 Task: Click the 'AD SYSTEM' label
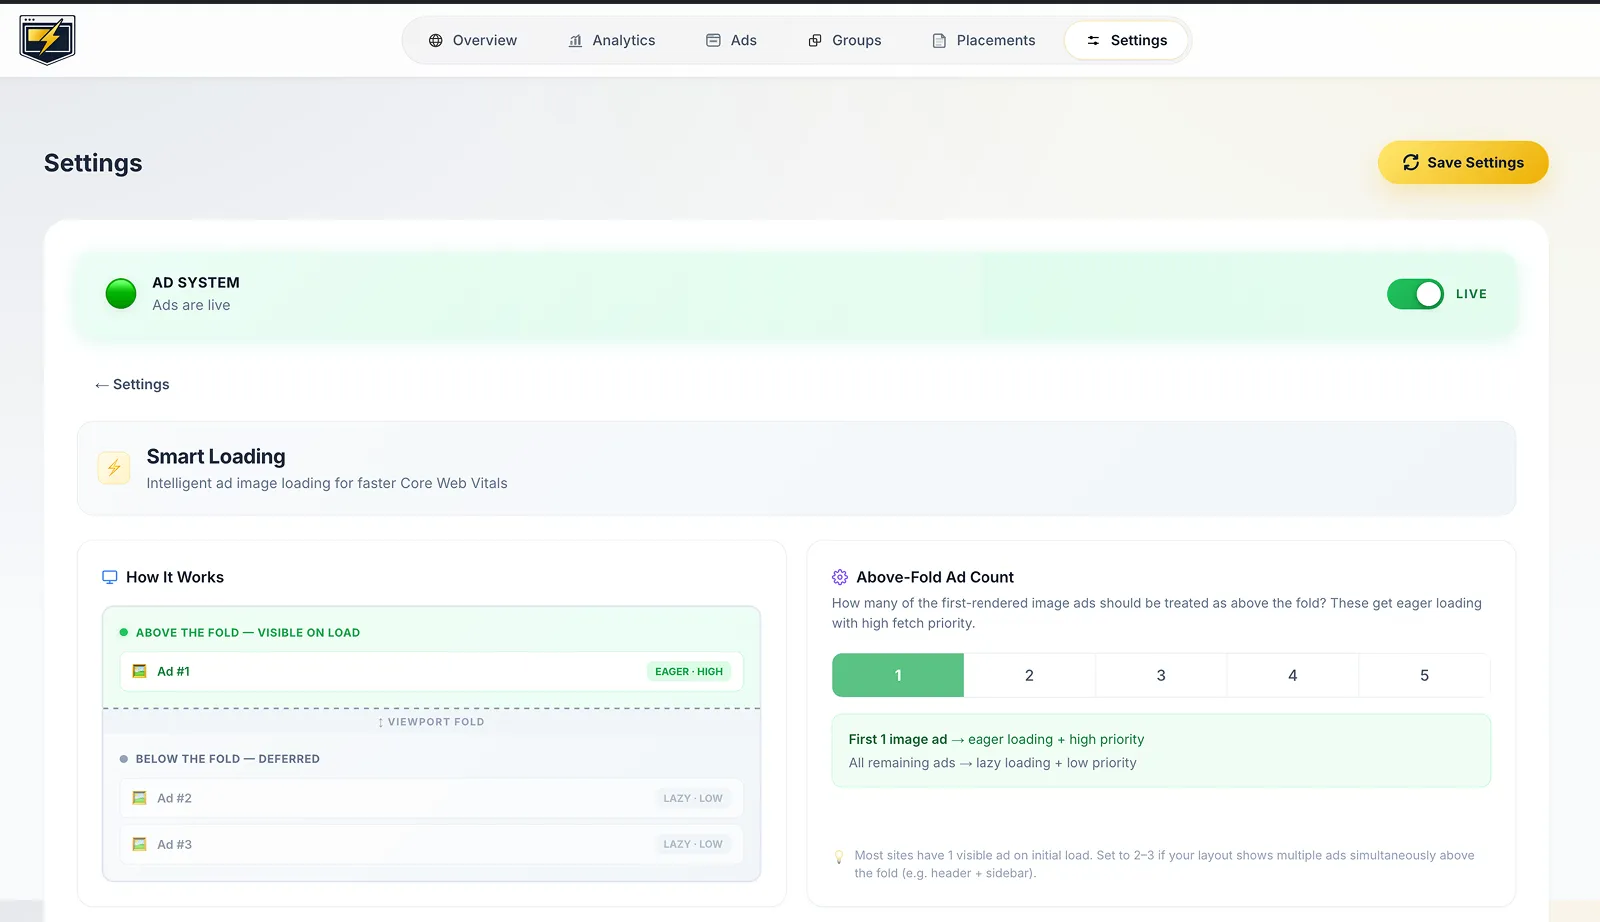(196, 283)
